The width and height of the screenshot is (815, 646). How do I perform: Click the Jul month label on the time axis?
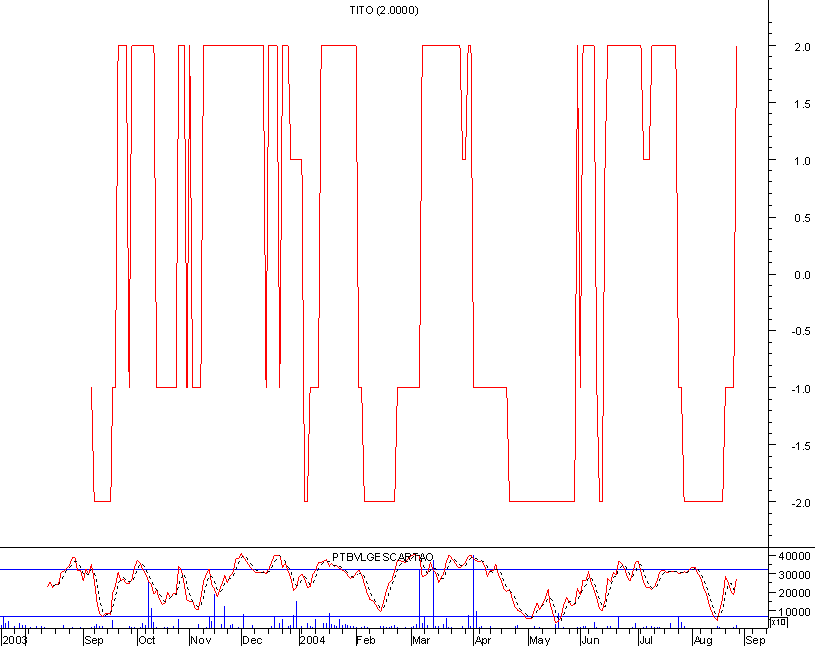tap(646, 640)
